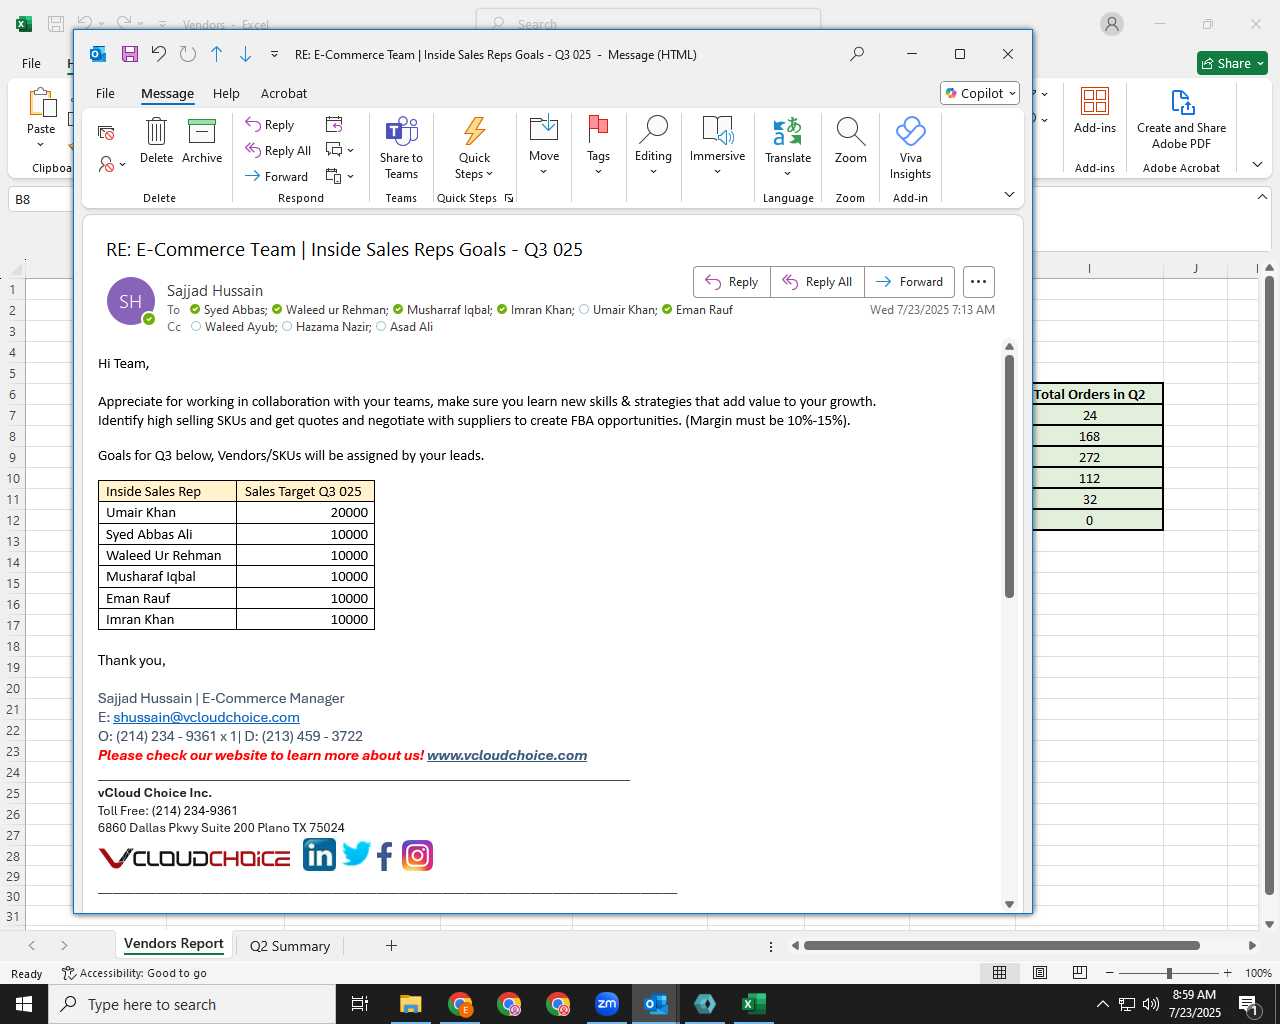
Task: Click the search magnifier in message title bar
Action: pos(857,54)
